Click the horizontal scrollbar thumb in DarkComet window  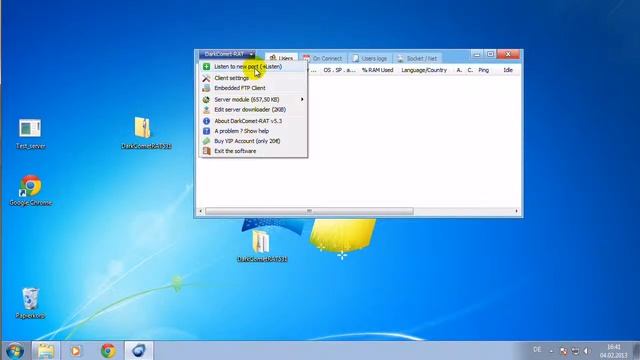pos(309,211)
